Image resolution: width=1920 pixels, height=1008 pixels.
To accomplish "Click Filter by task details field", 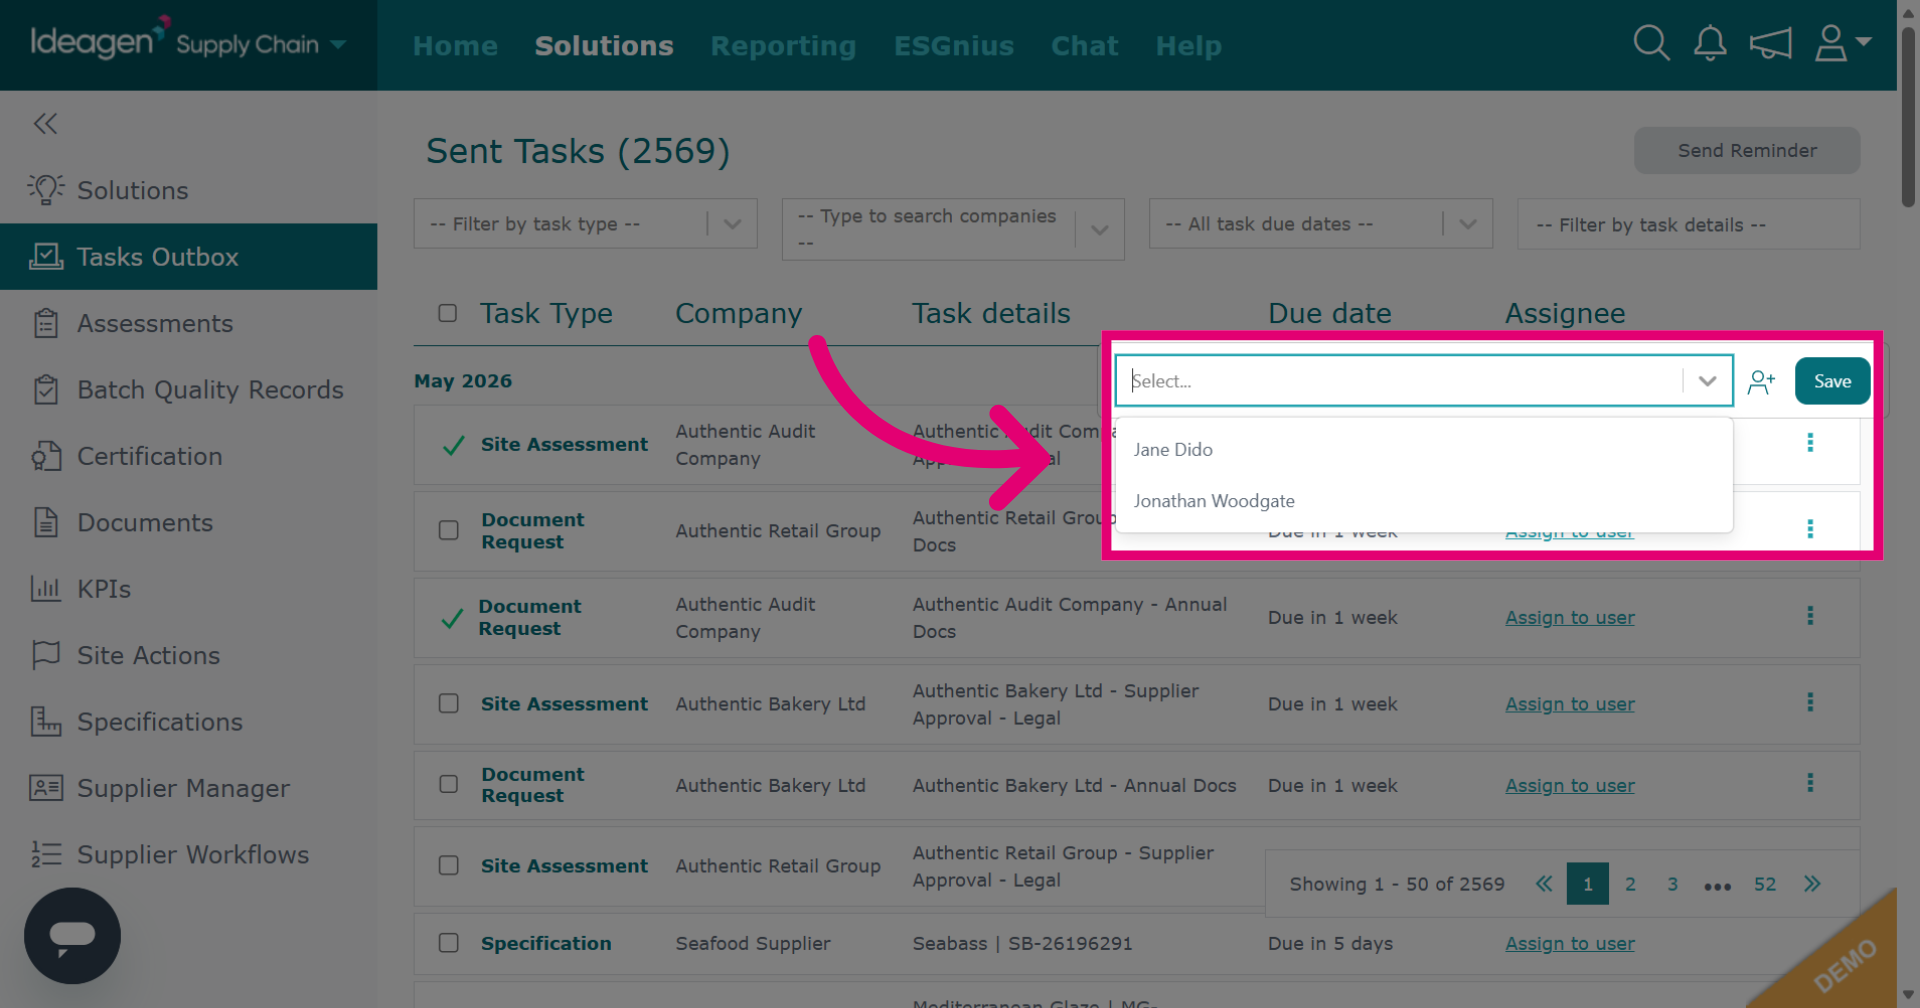I will tap(1688, 224).
